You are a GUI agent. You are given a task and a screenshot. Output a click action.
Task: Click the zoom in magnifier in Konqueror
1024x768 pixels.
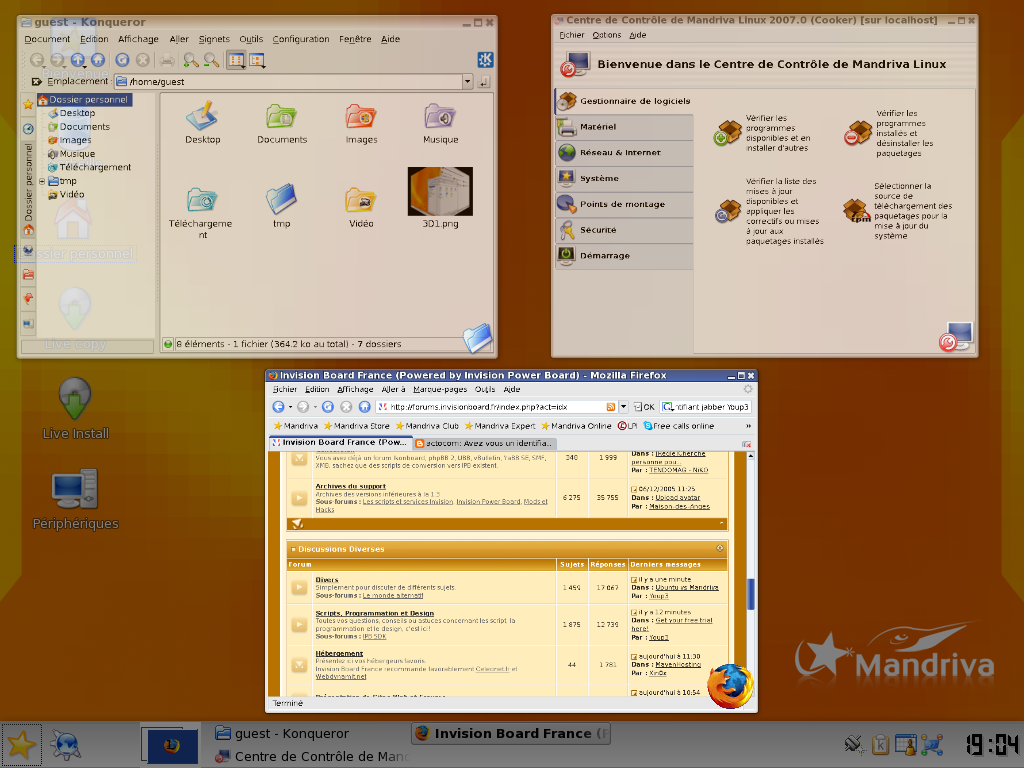click(x=190, y=60)
